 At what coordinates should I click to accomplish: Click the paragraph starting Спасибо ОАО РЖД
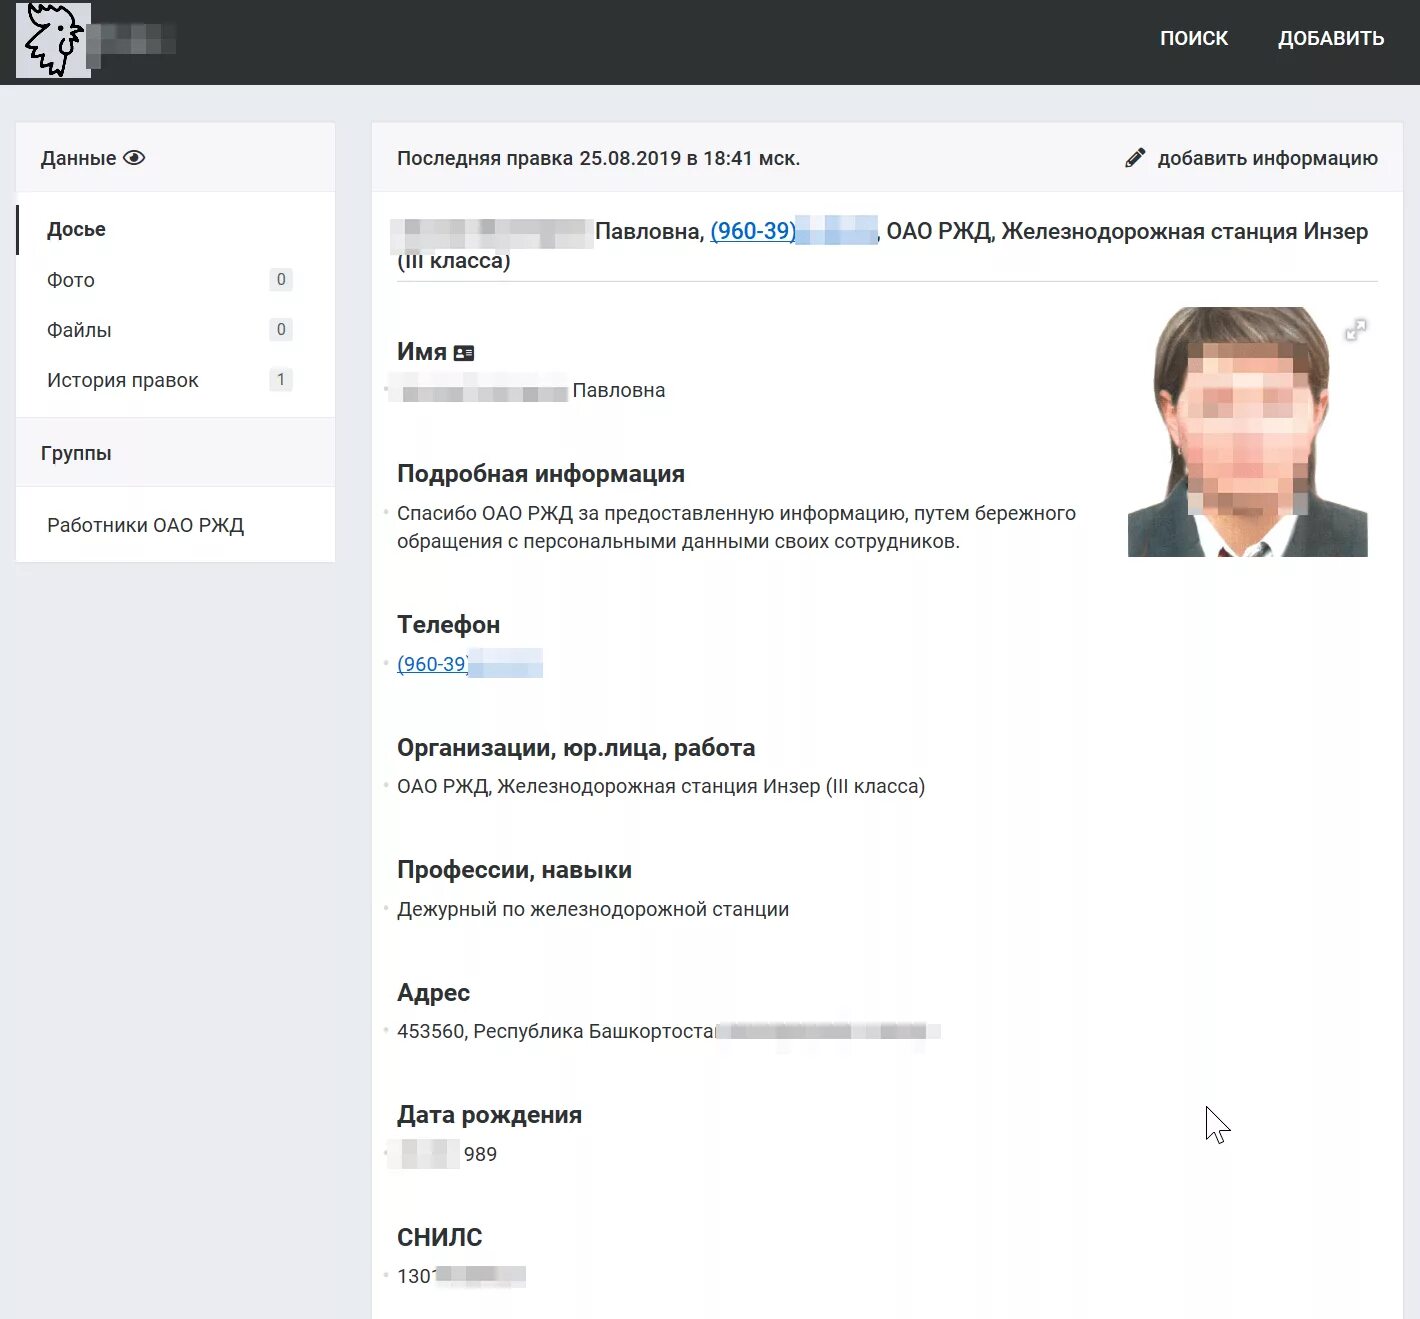[x=736, y=527]
